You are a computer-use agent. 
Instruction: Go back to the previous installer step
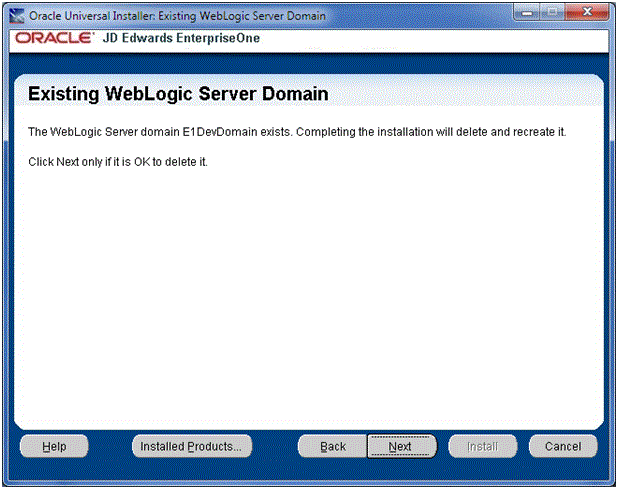tap(333, 446)
